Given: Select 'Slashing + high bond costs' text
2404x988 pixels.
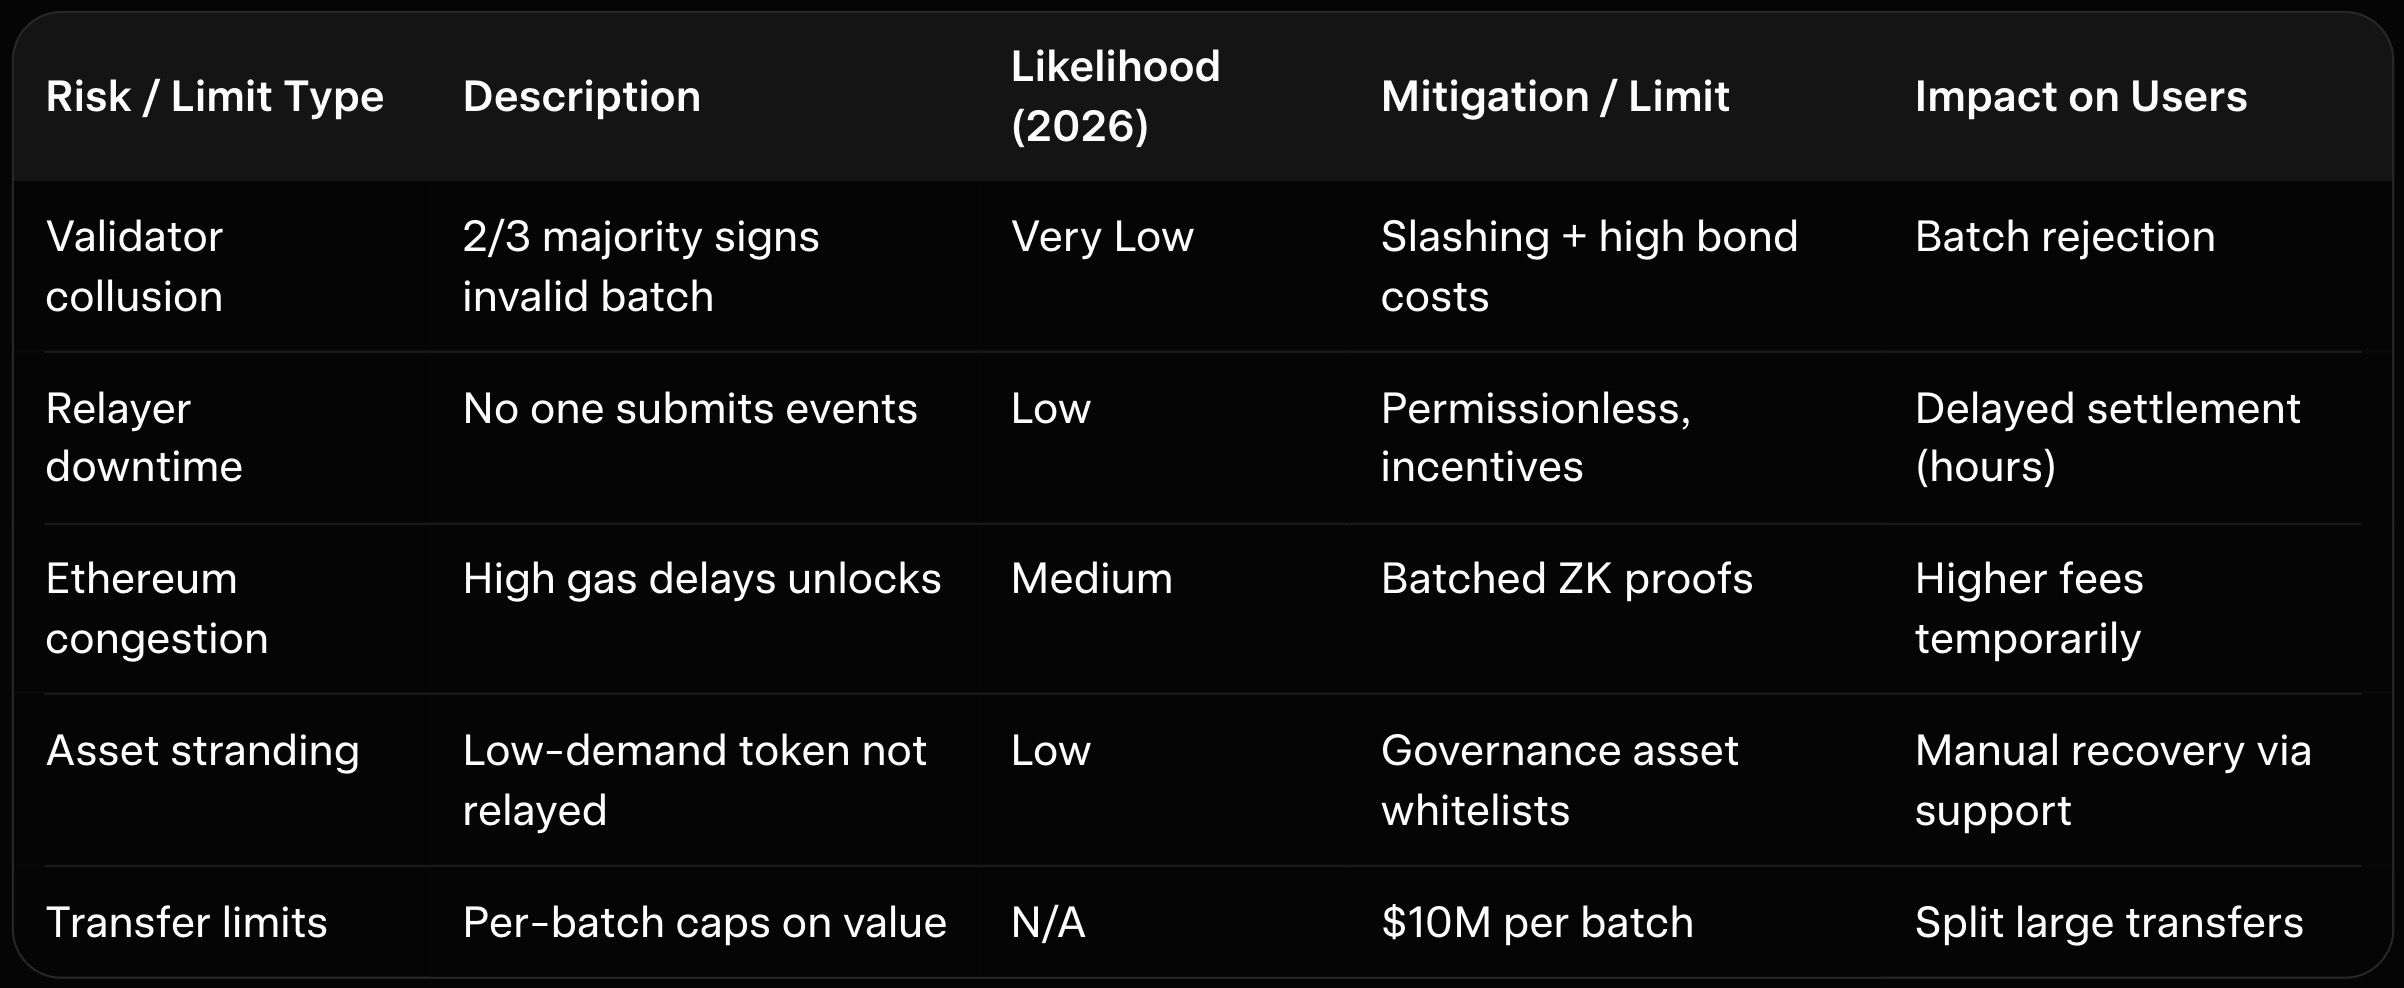Looking at the screenshot, I should [x=1589, y=266].
